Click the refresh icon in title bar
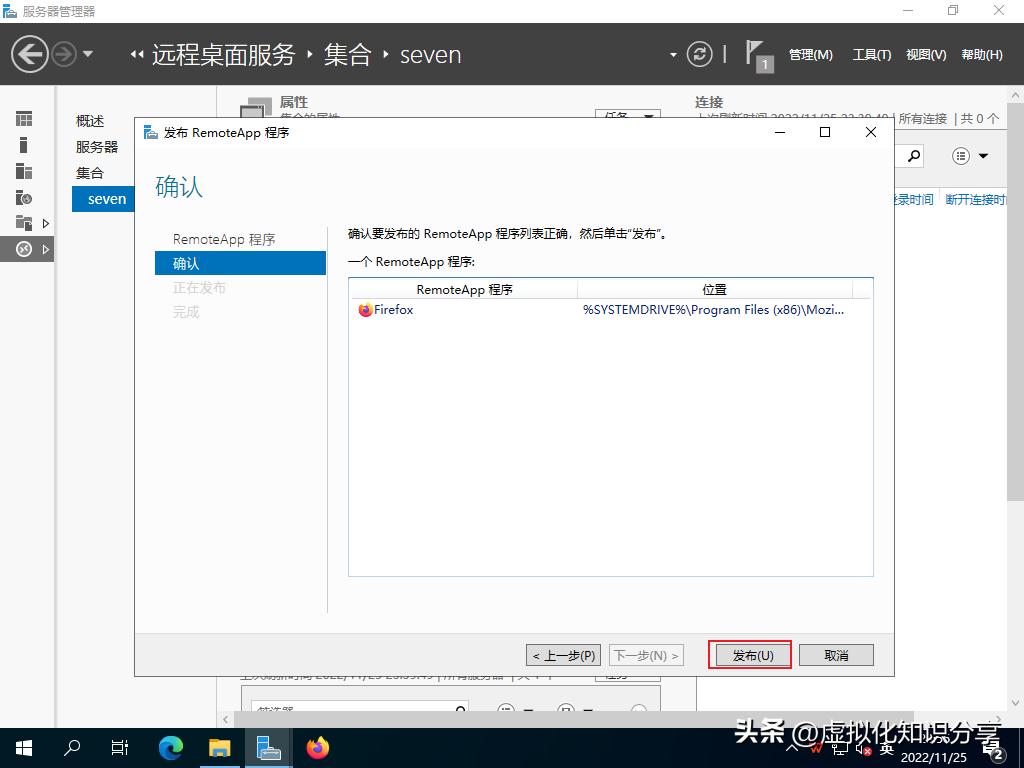Screen dimensions: 1024x768 point(700,55)
